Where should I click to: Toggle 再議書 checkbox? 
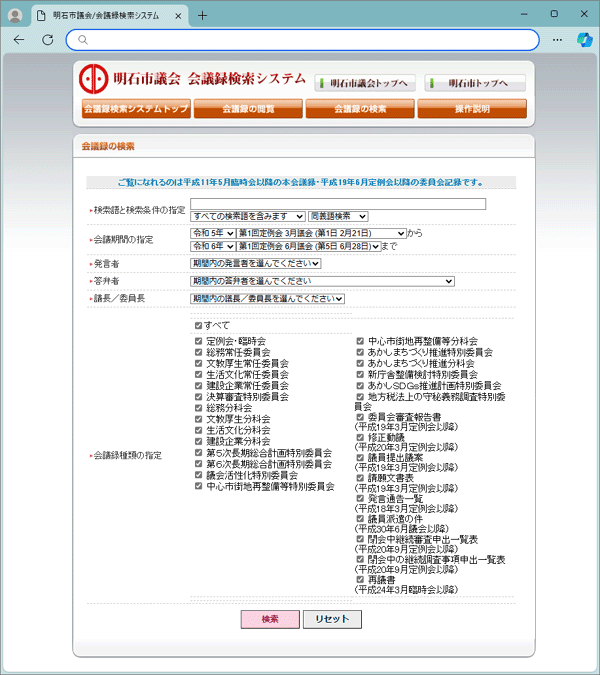360,579
